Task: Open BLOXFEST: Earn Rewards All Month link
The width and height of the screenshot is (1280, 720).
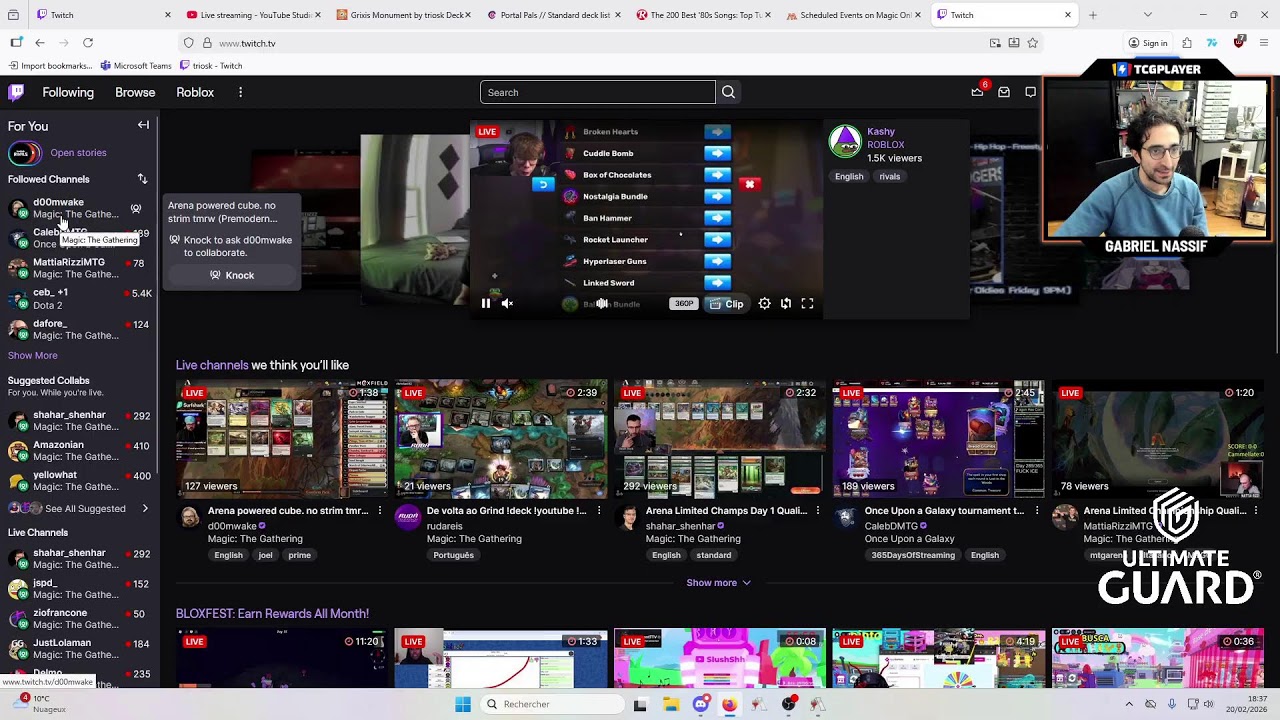Action: click(x=272, y=614)
